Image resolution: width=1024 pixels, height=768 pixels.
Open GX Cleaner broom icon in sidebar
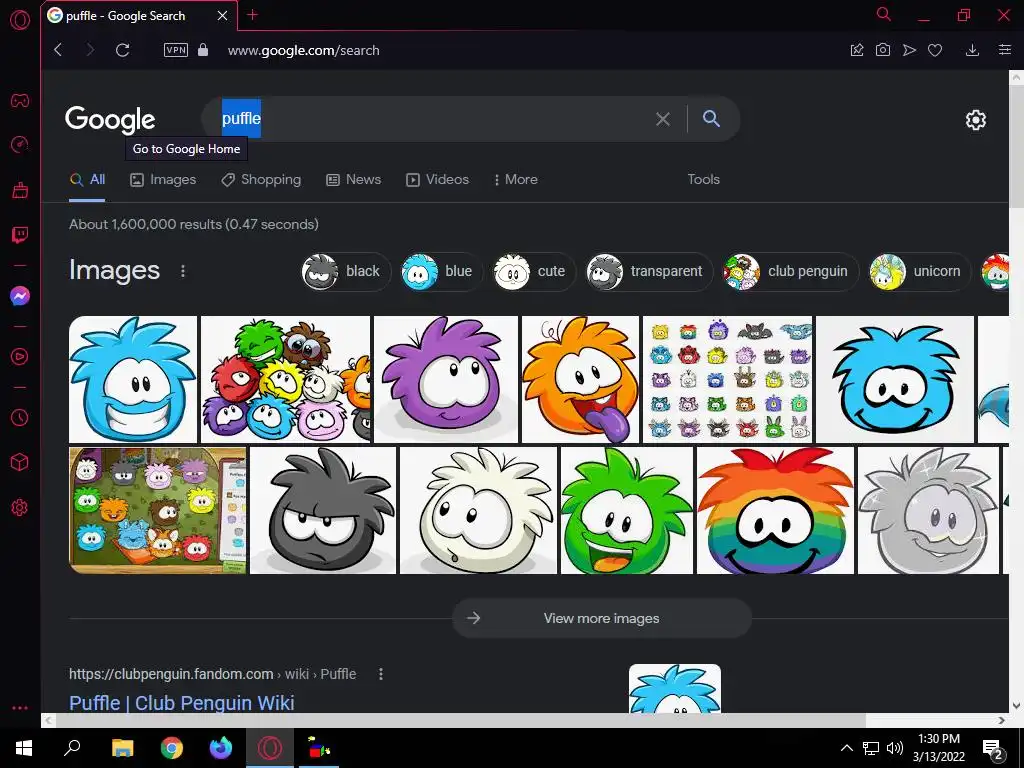[x=20, y=190]
